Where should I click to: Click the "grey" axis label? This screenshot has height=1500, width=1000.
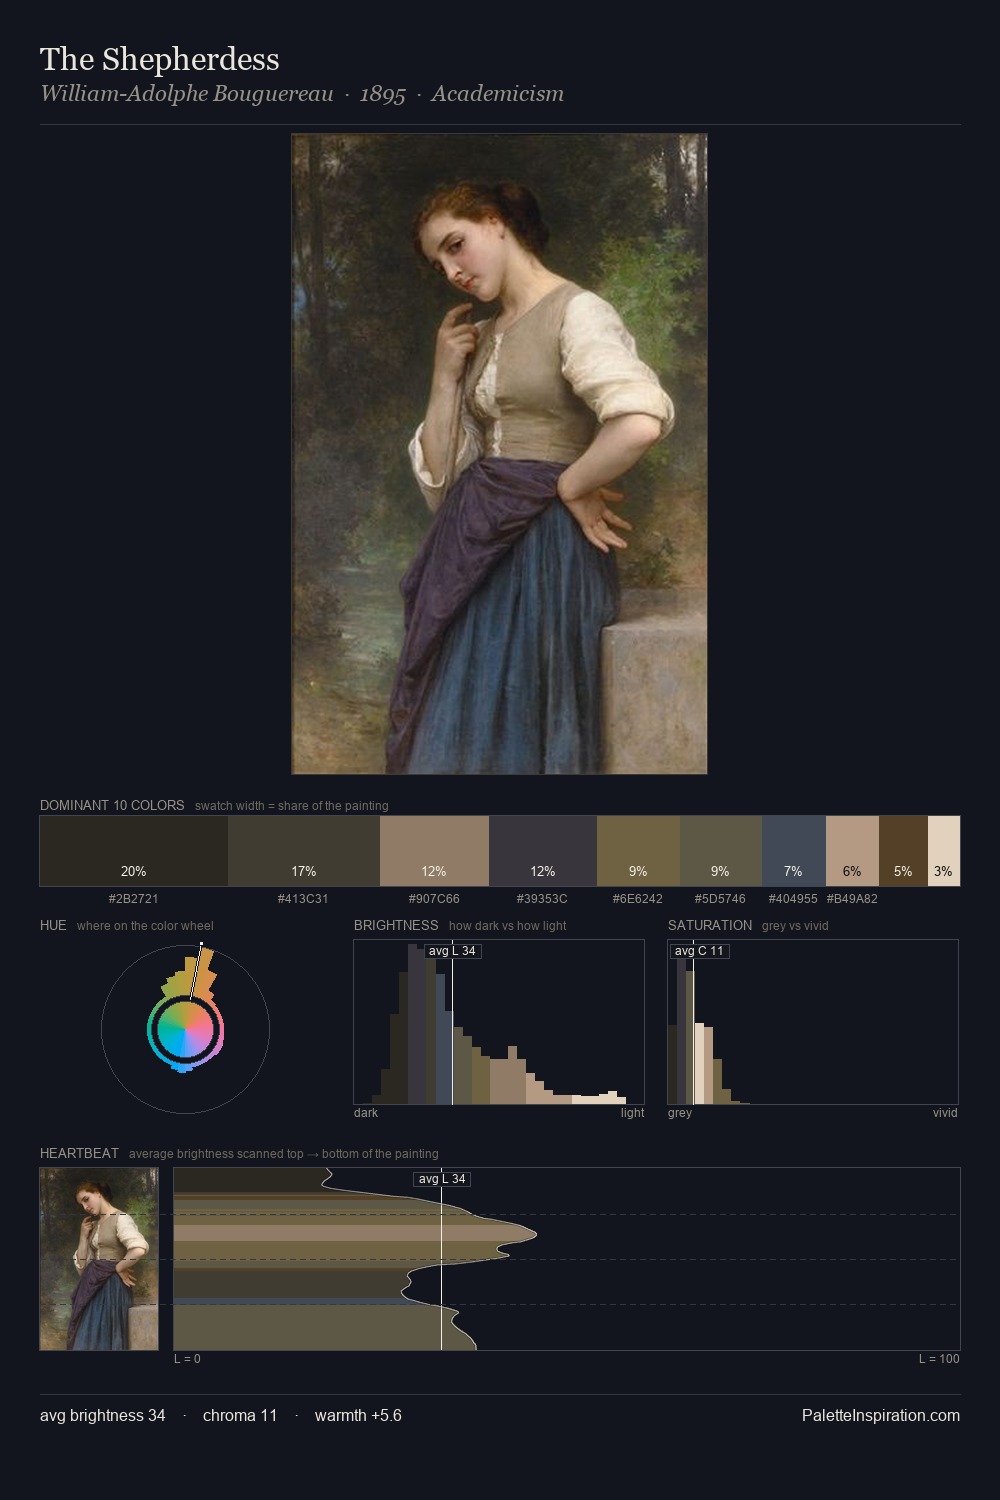pyautogui.click(x=680, y=1113)
